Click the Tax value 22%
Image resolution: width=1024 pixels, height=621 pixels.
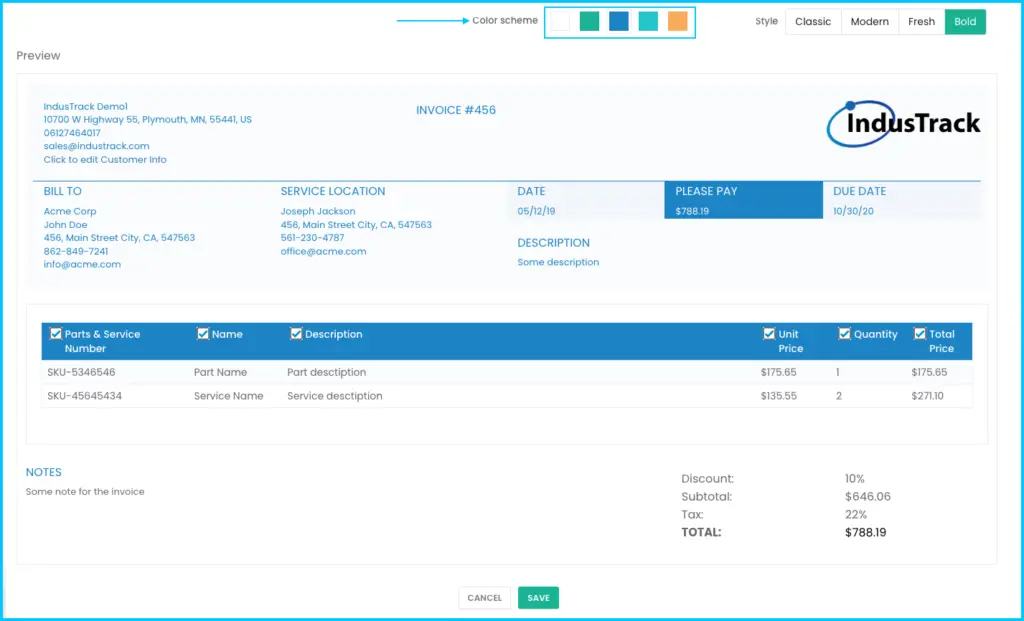856,515
